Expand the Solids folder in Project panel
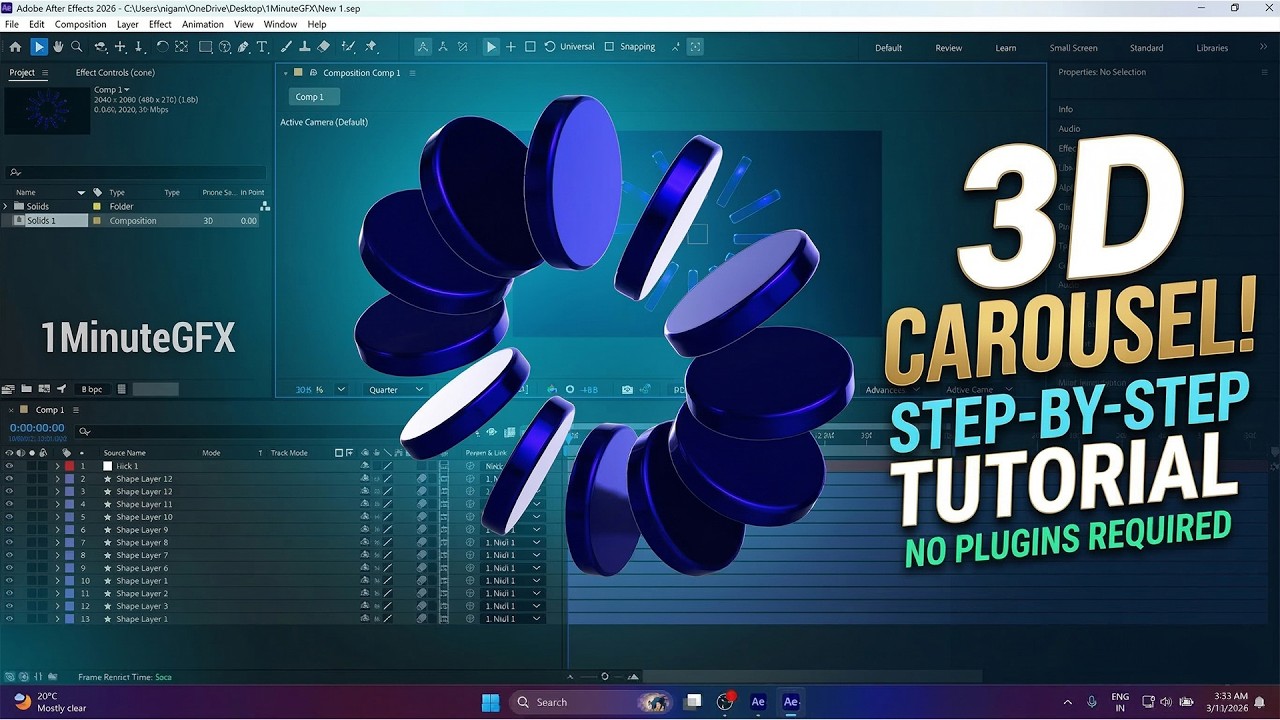 click(x=6, y=206)
